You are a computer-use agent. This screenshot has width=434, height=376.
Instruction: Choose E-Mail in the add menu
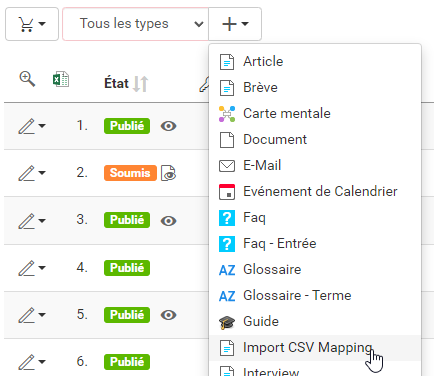coord(315,166)
